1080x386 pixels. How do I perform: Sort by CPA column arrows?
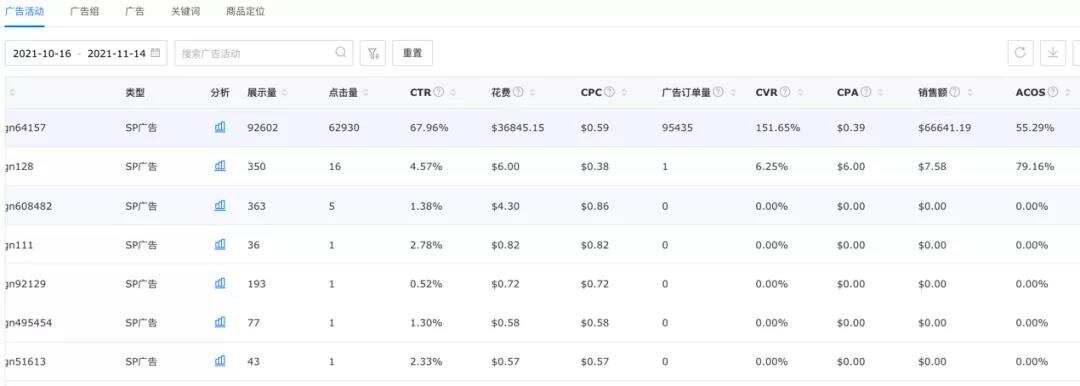point(879,92)
